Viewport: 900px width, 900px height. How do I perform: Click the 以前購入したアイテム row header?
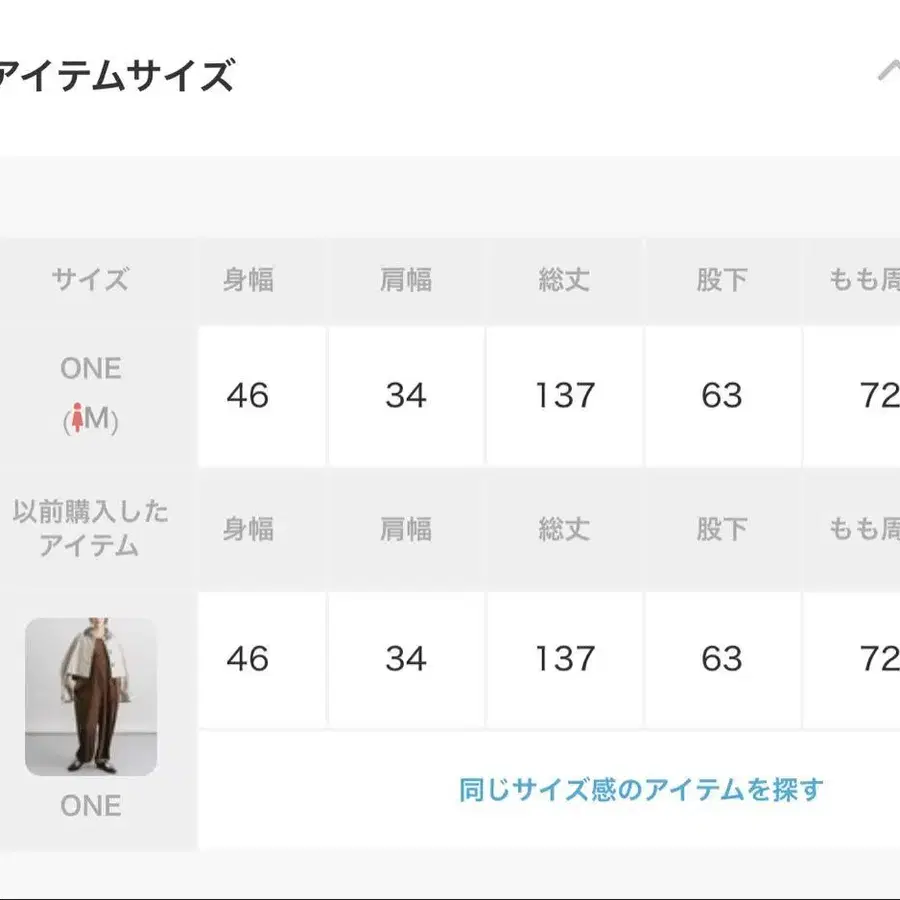tap(91, 529)
